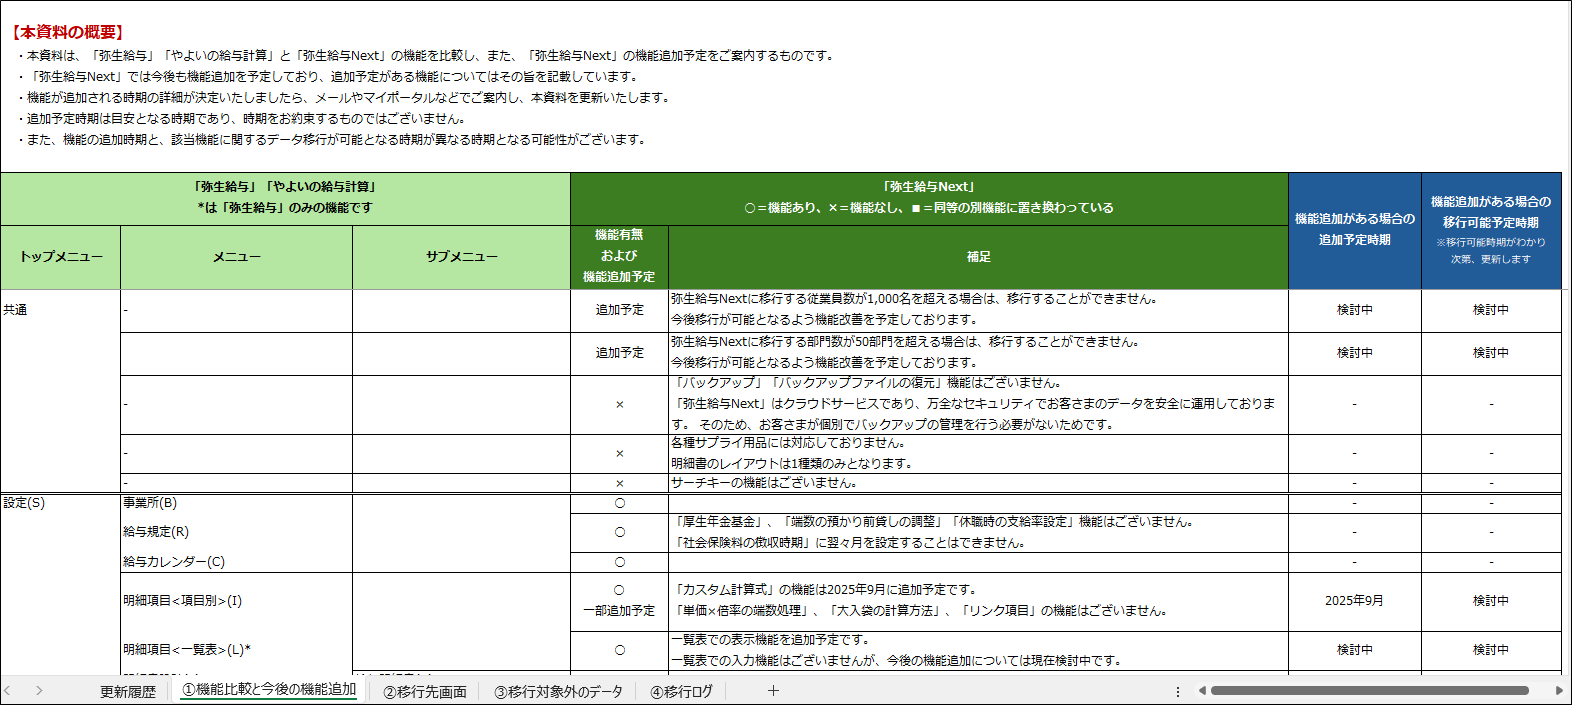The image size is (1572, 705).
Task: Select the 「カスタム計算式」 supplement note
Action: [x=978, y=601]
